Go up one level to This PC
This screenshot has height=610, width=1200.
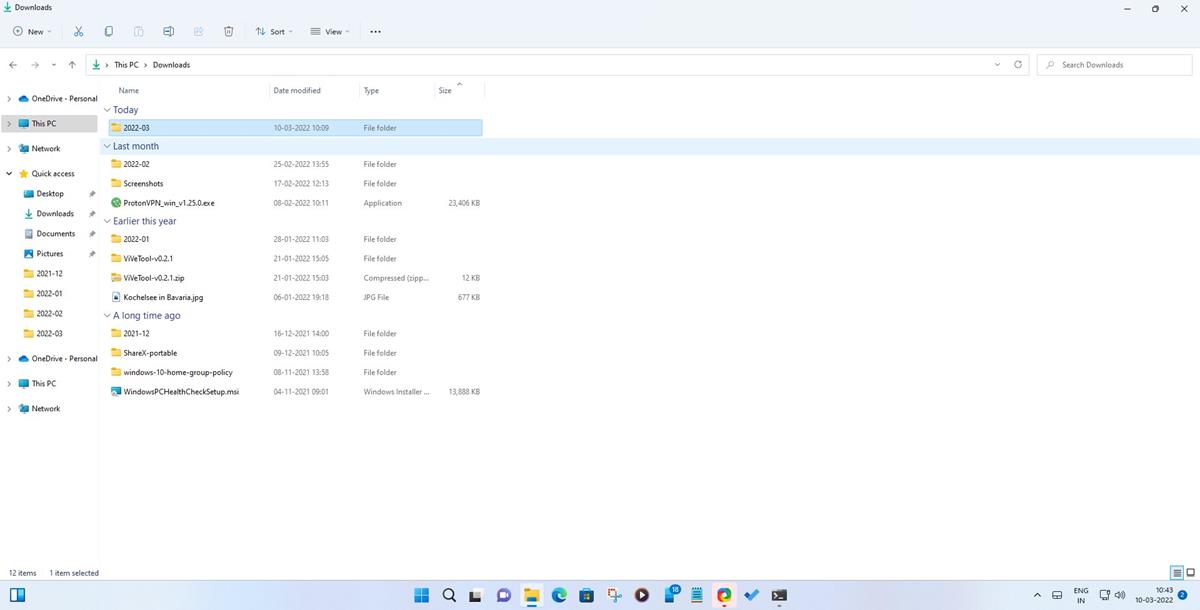click(71, 64)
